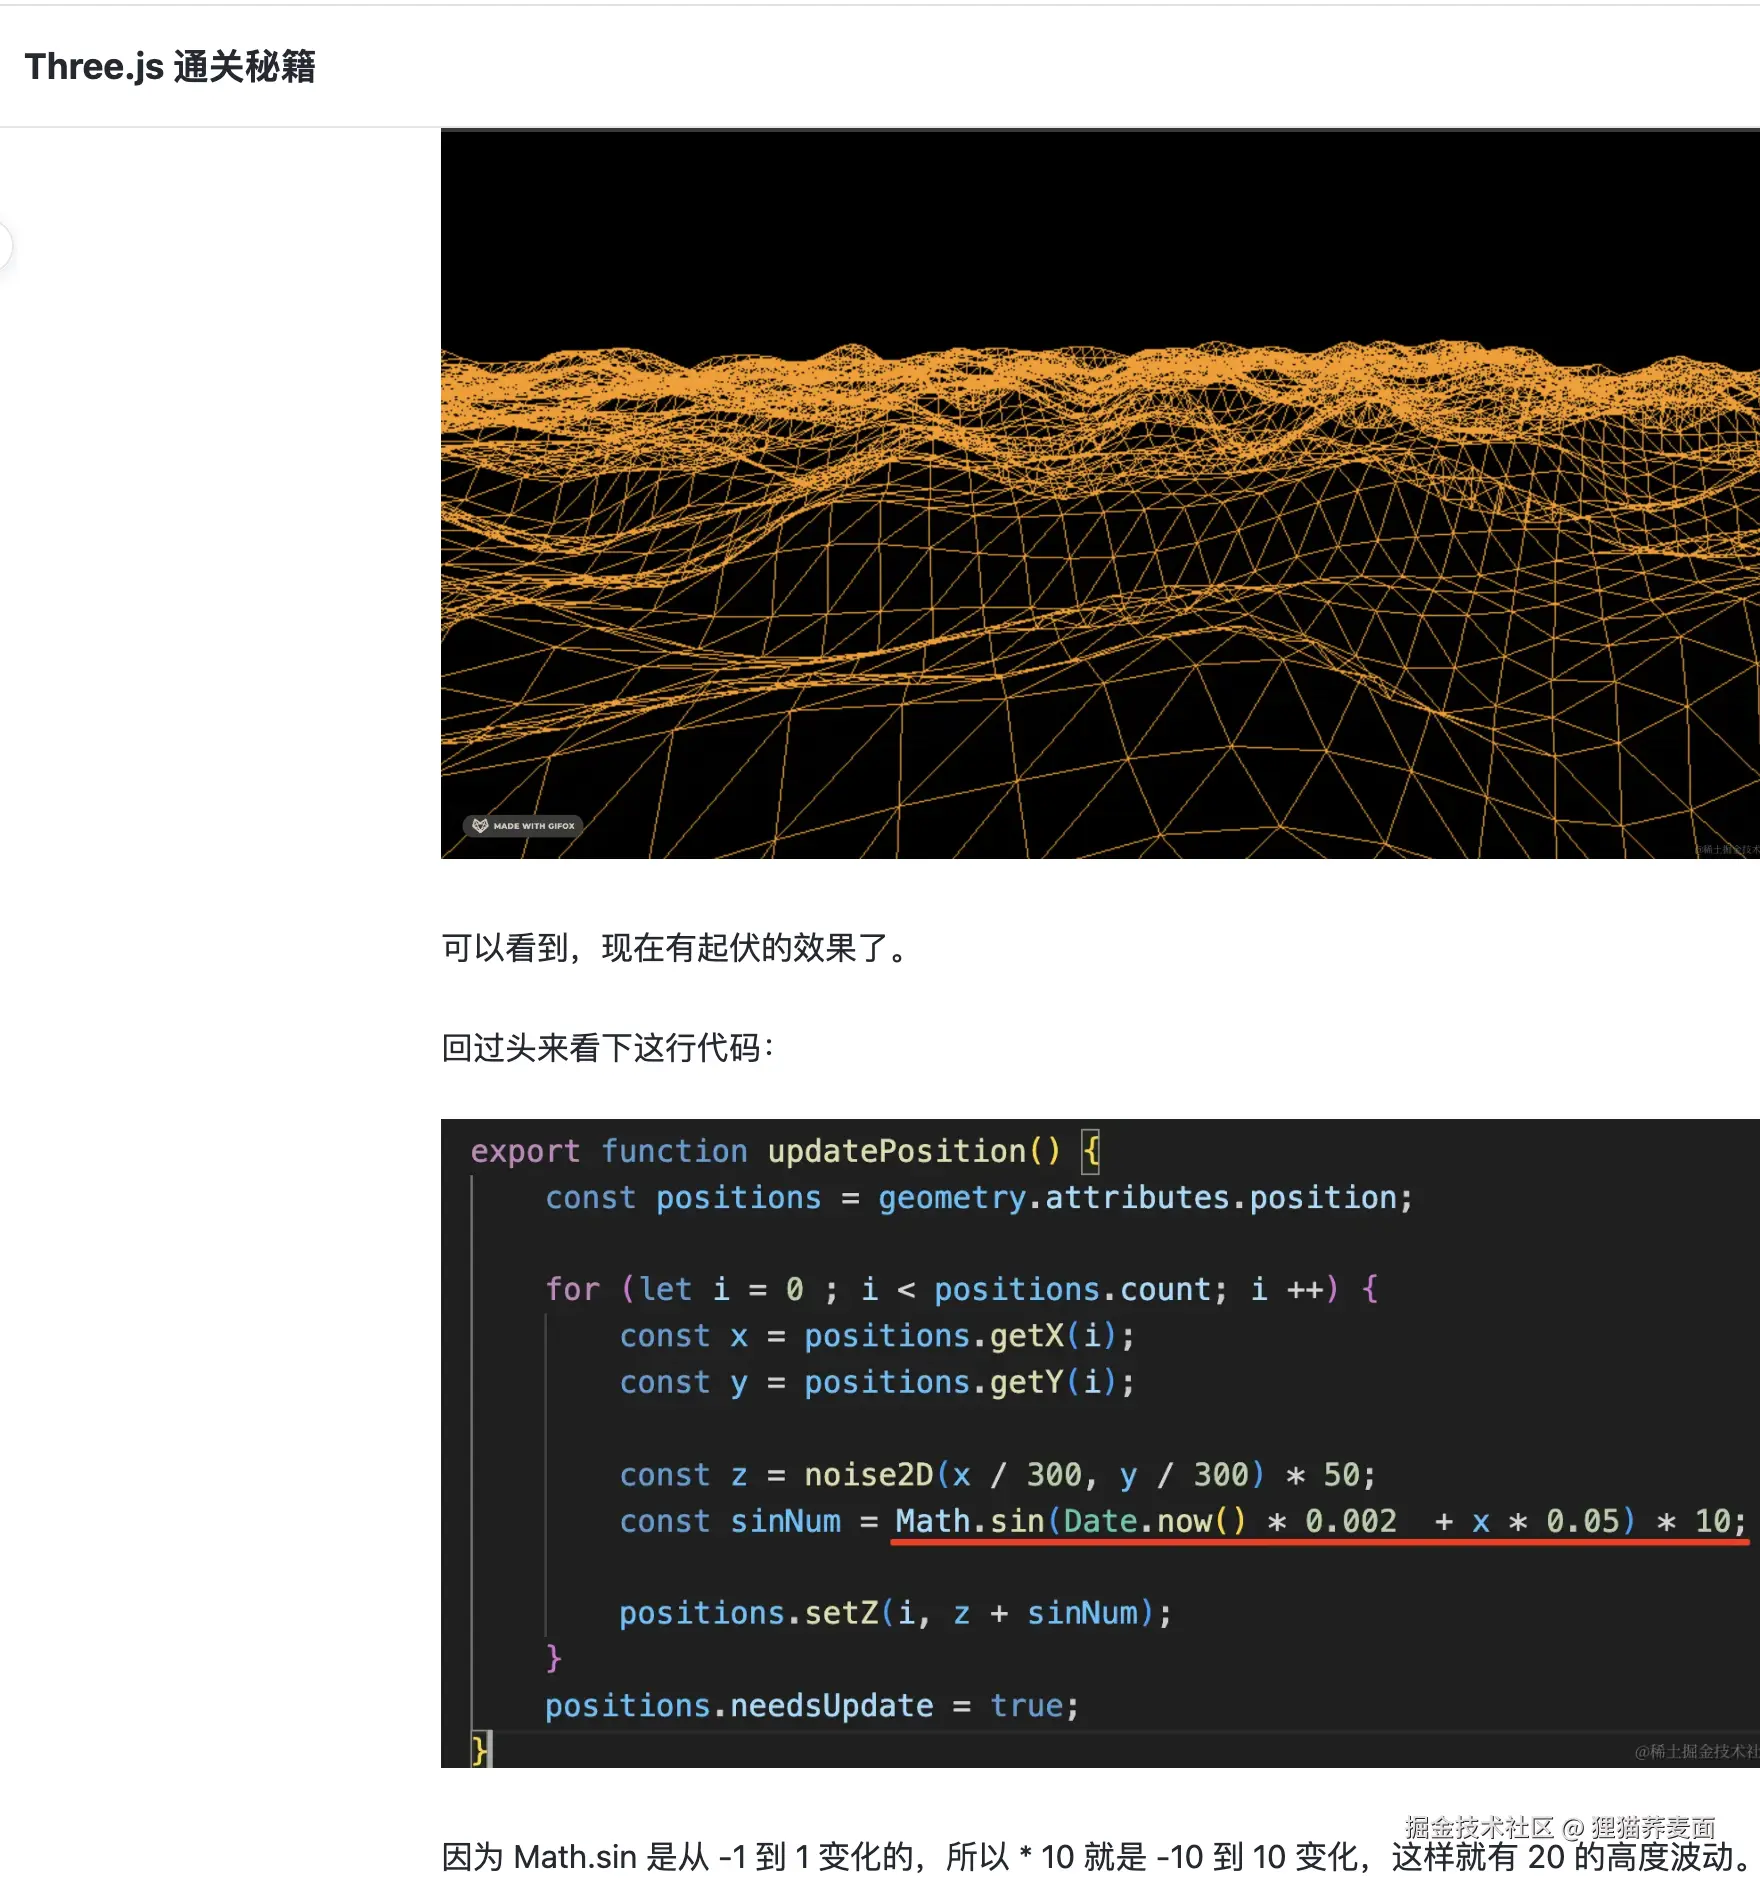
Task: Click the for loop line in code
Action: tap(960, 1289)
